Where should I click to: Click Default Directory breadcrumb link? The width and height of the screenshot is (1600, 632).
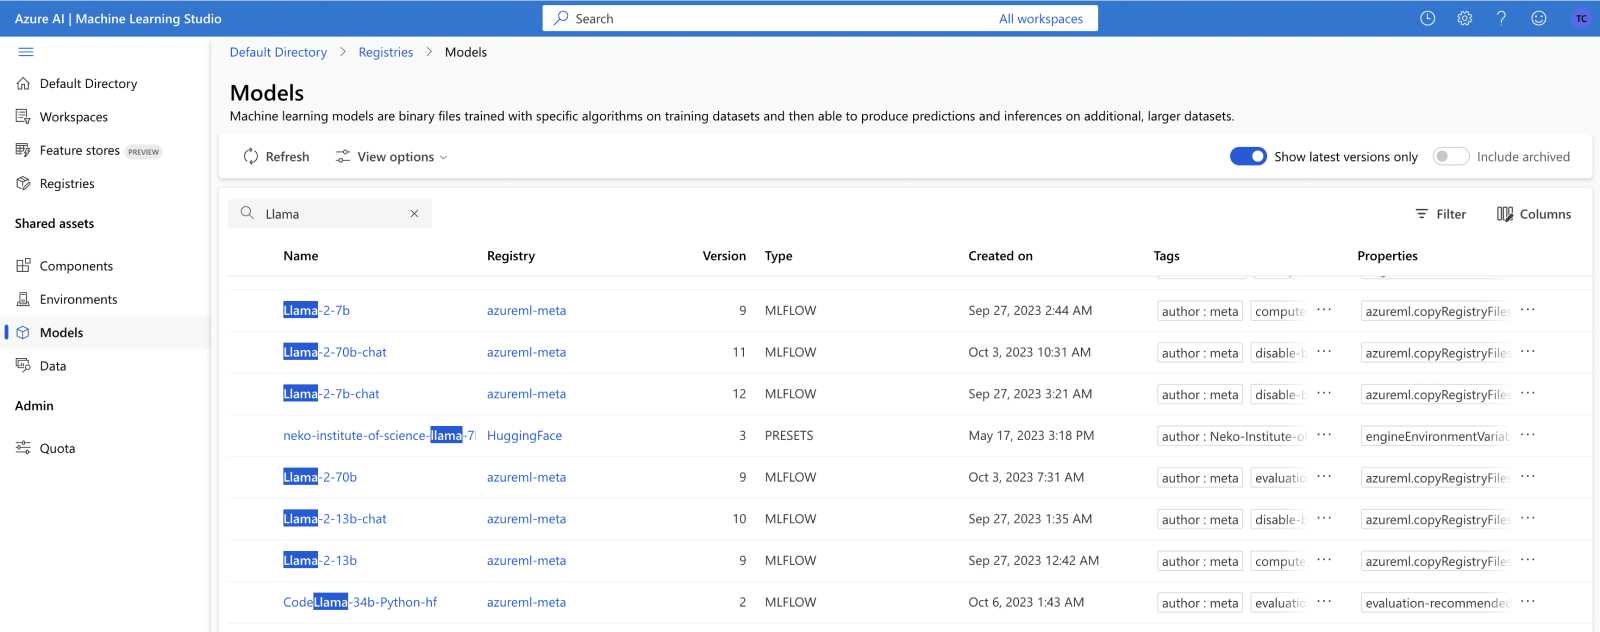[x=278, y=52]
